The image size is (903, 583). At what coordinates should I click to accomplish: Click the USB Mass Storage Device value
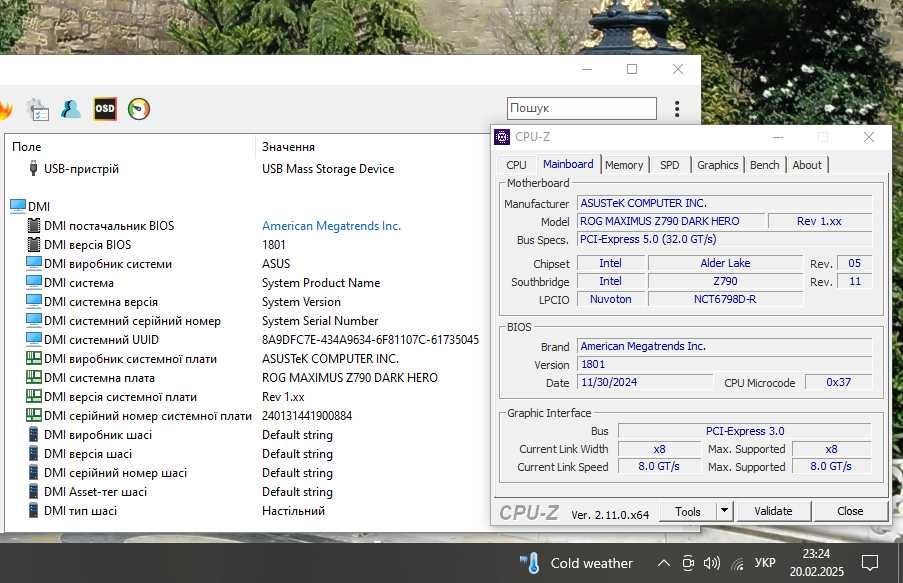point(328,168)
